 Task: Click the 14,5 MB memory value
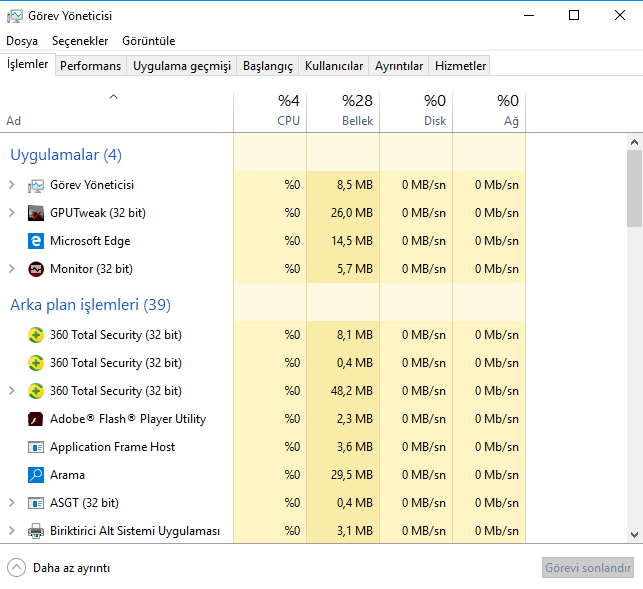[x=352, y=241]
